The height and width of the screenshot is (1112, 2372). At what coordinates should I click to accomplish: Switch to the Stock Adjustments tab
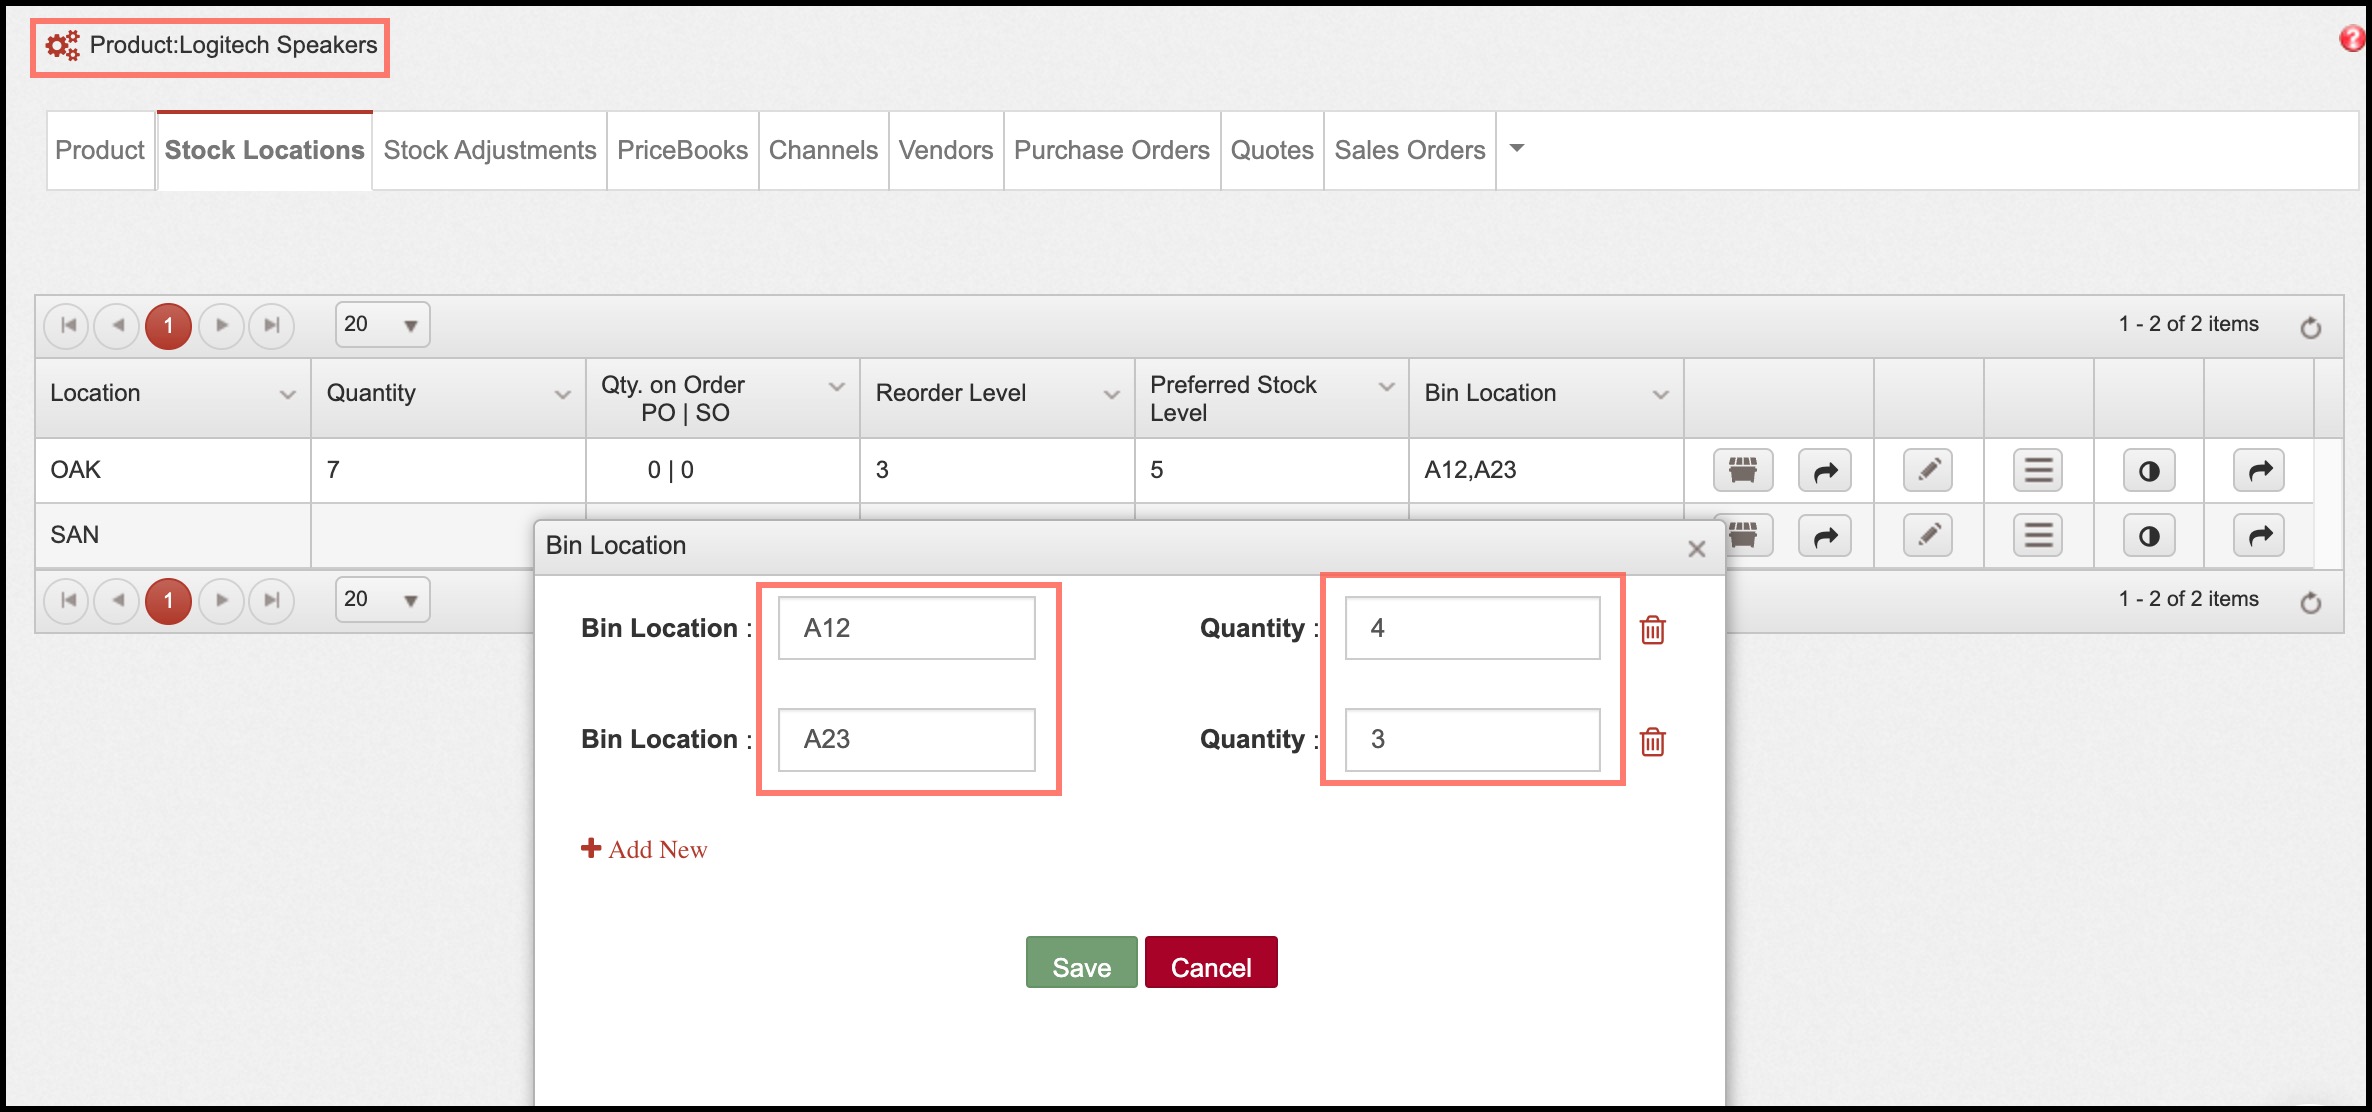coord(489,150)
